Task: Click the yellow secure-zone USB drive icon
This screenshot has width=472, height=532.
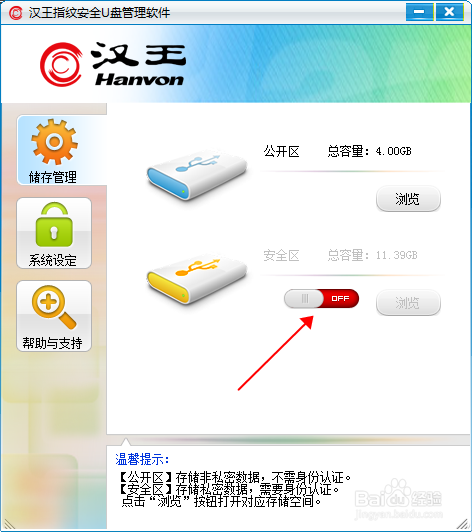Action: tap(197, 281)
